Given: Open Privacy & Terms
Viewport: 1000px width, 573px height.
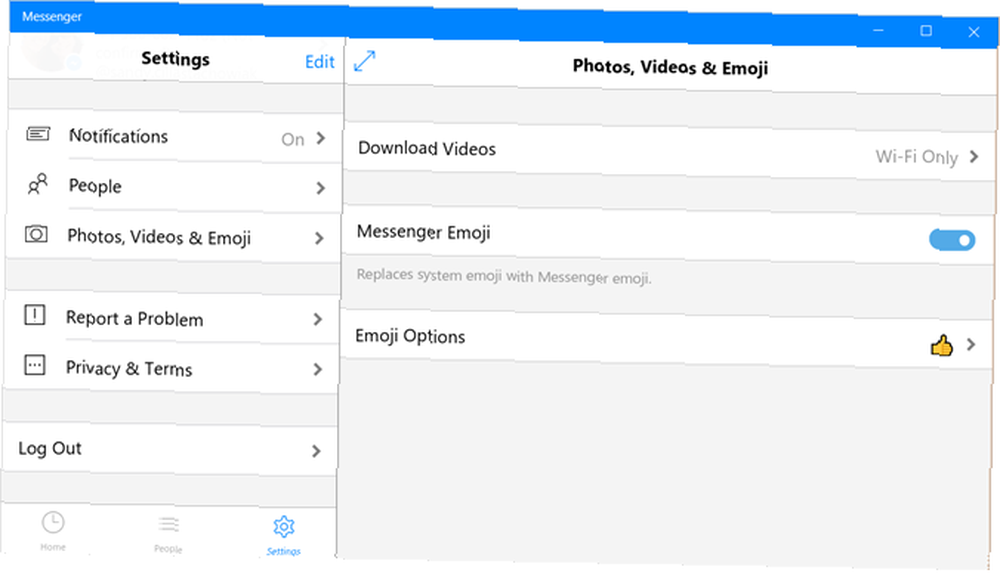Looking at the screenshot, I should (170, 368).
